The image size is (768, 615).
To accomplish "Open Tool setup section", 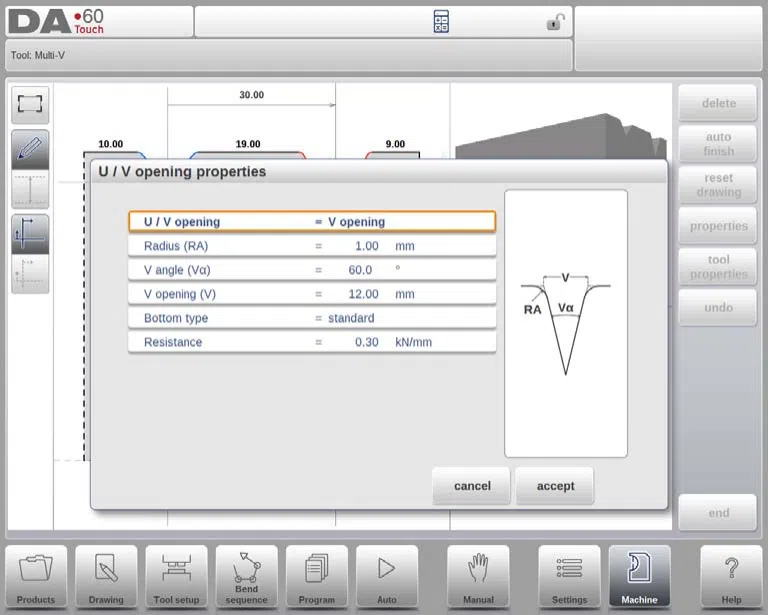I will point(176,577).
